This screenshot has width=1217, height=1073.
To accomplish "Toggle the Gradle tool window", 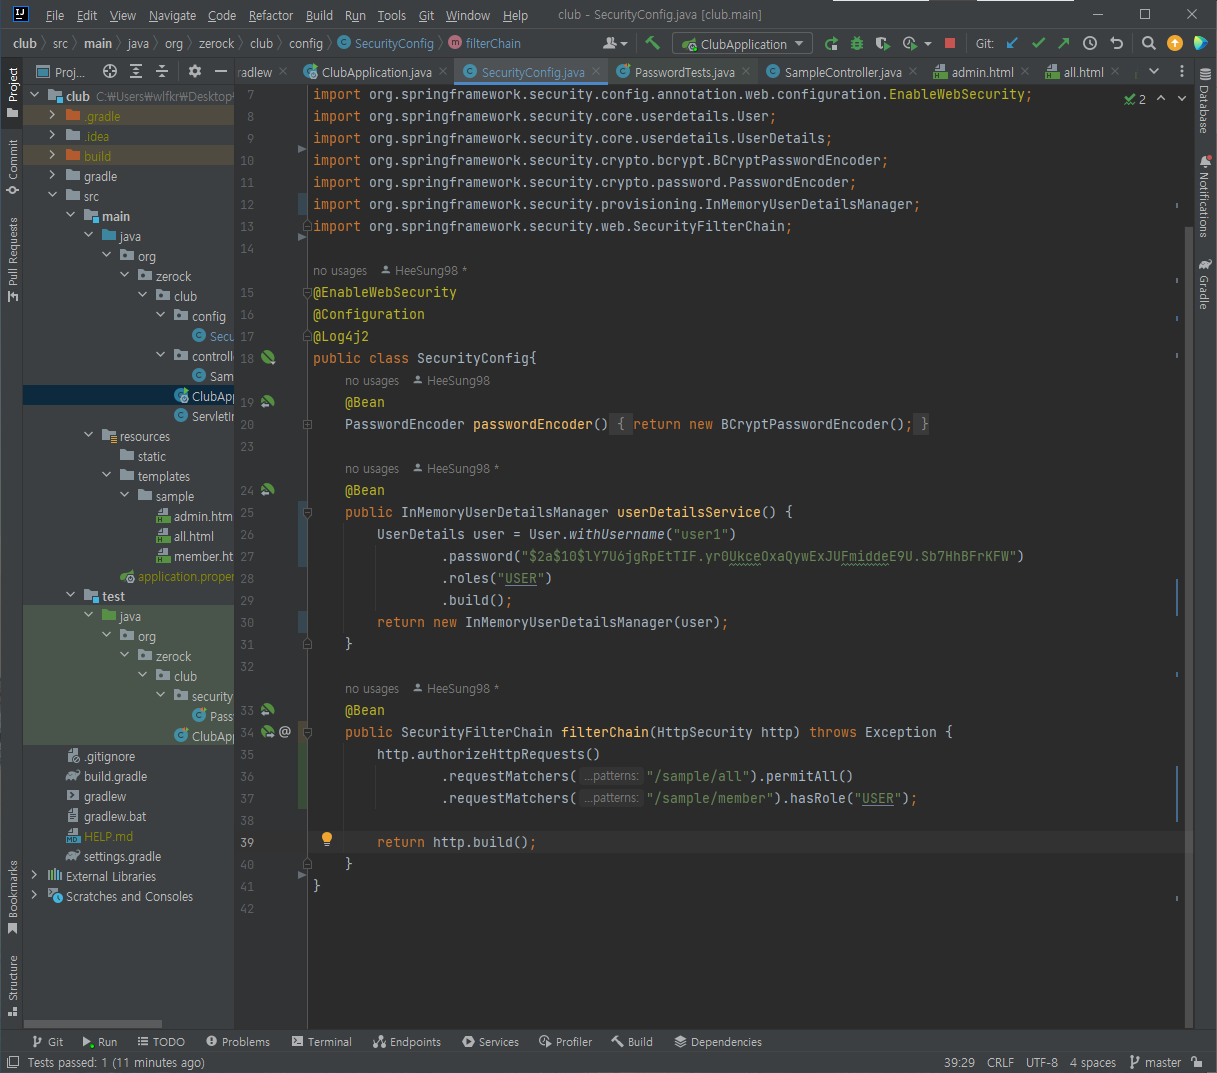I will (1204, 284).
